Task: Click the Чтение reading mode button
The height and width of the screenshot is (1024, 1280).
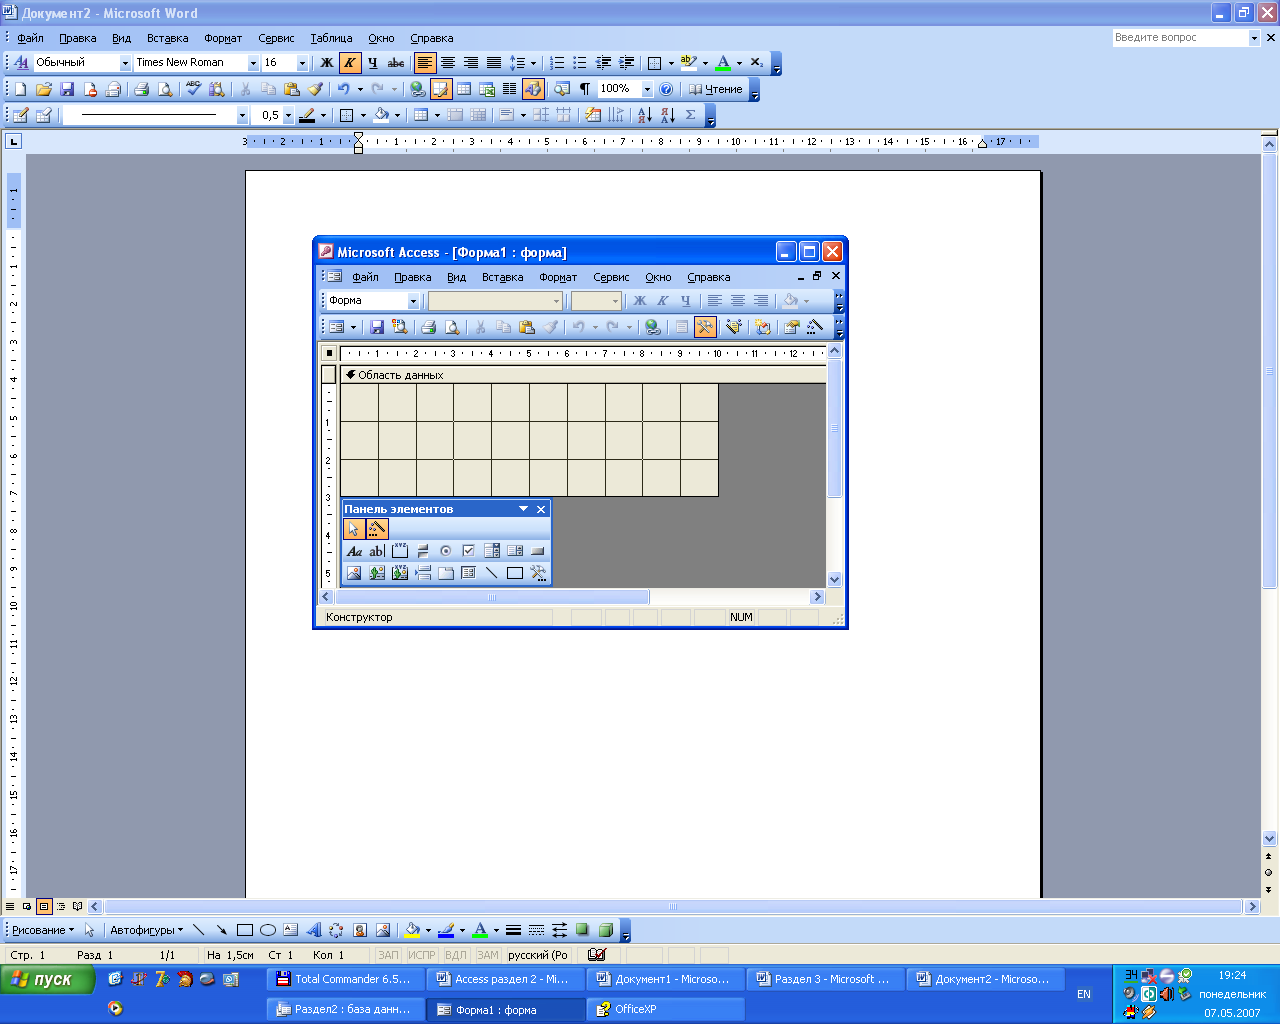Action: click(x=716, y=89)
